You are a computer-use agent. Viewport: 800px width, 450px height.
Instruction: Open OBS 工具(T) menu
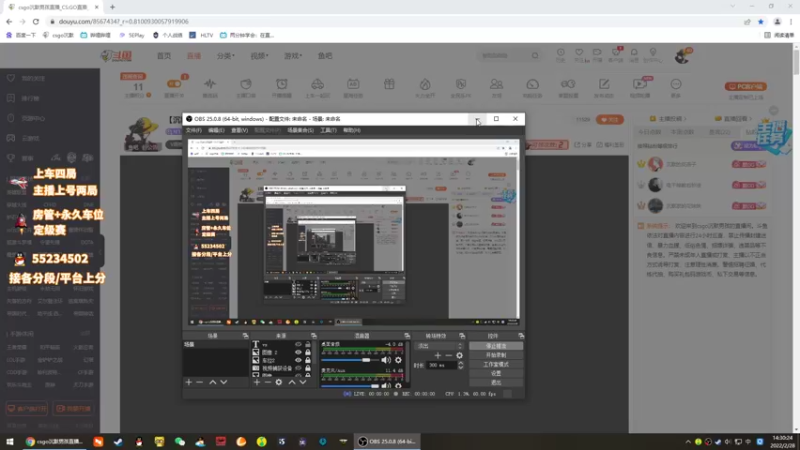point(328,130)
